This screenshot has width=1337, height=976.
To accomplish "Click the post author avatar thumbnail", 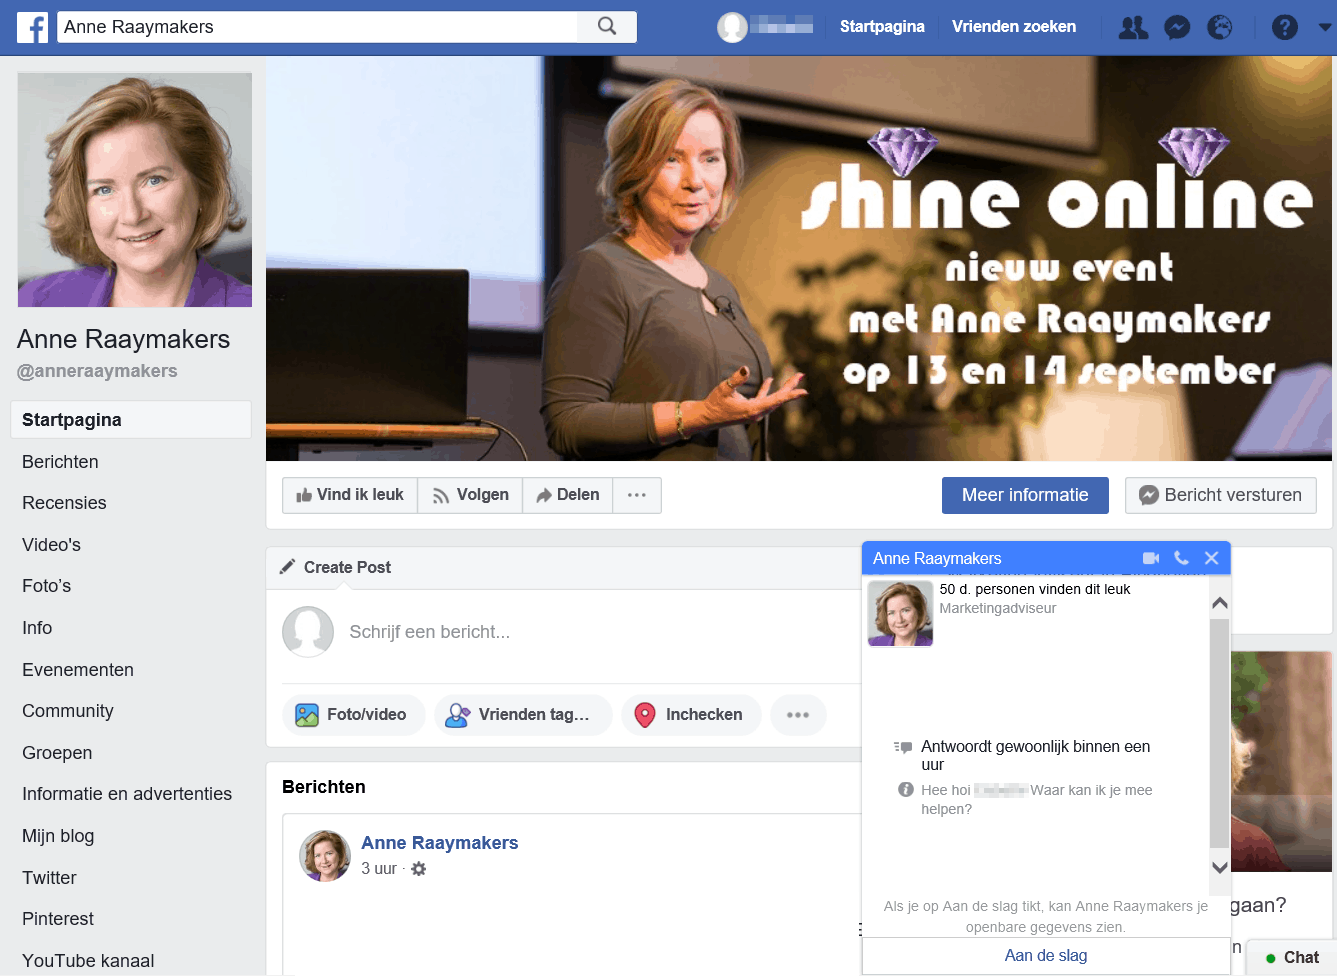I will point(325,856).
